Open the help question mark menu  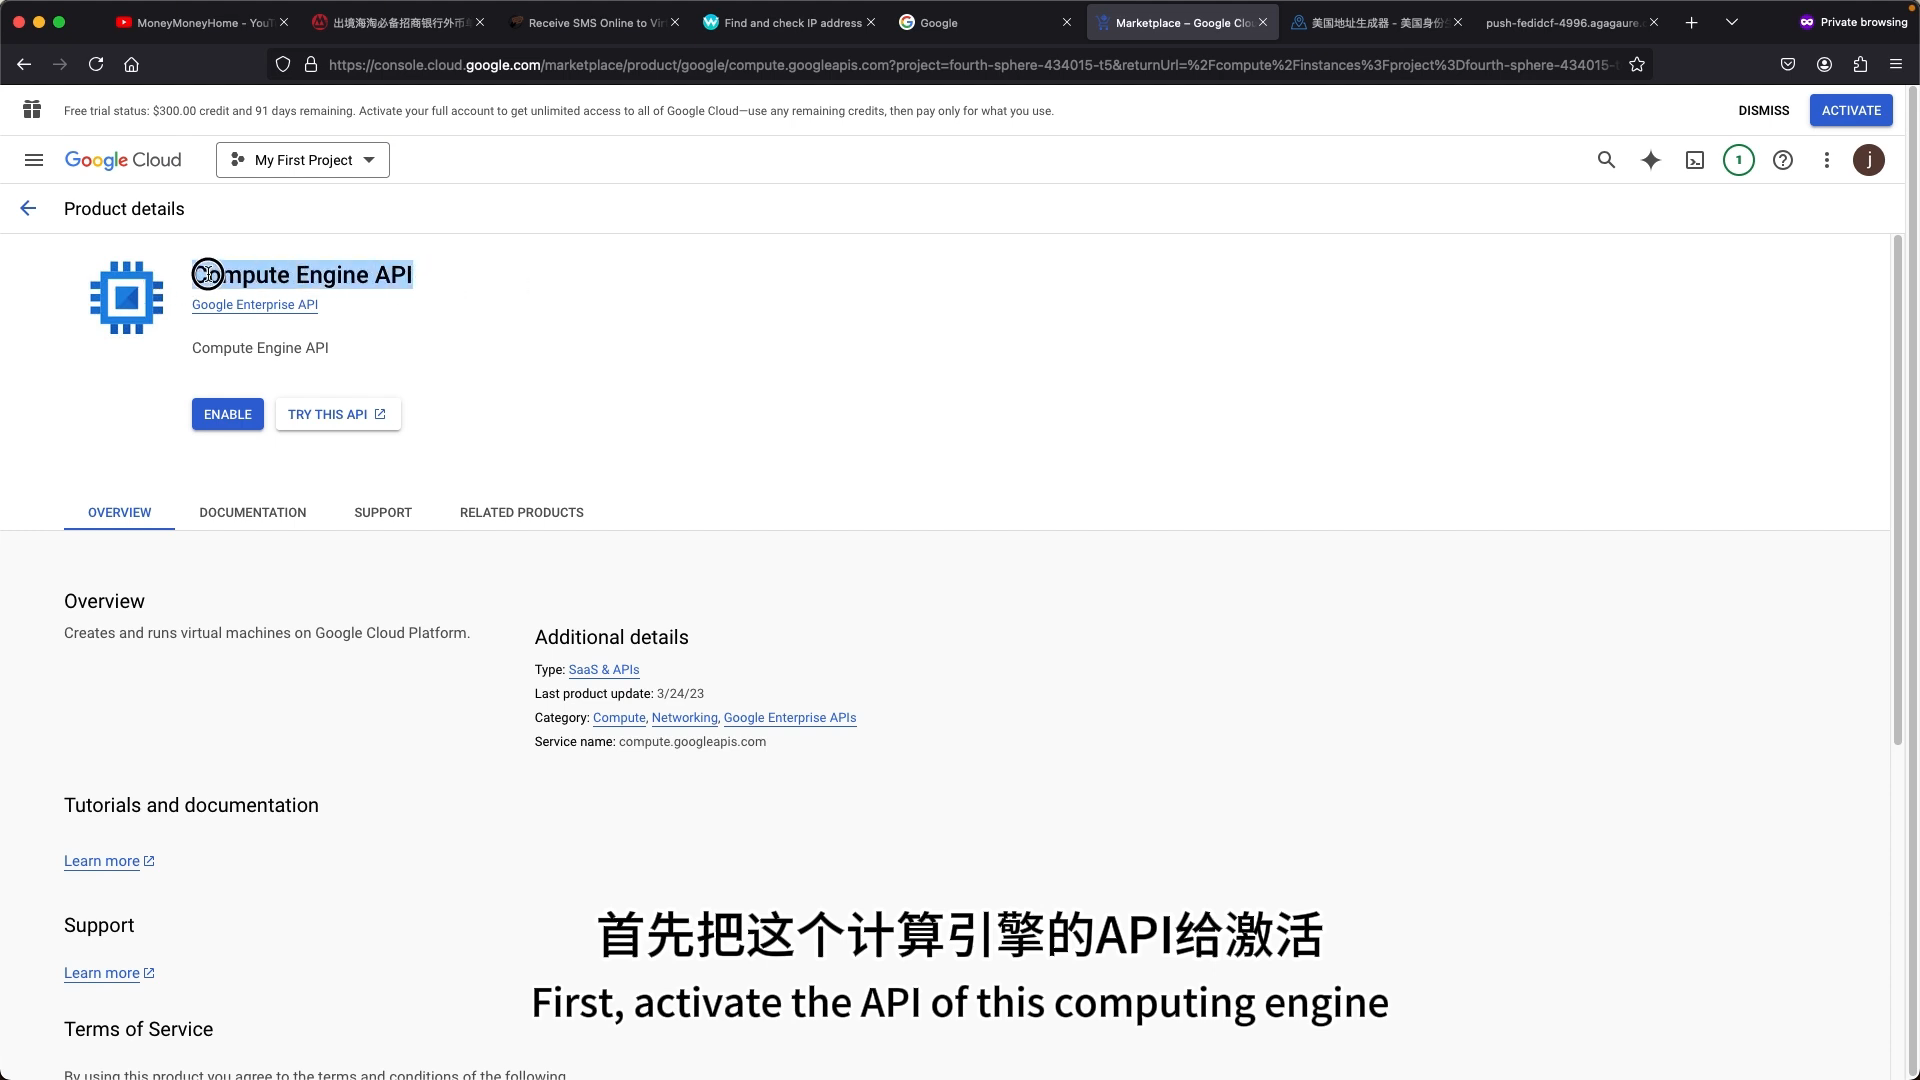pos(1783,160)
